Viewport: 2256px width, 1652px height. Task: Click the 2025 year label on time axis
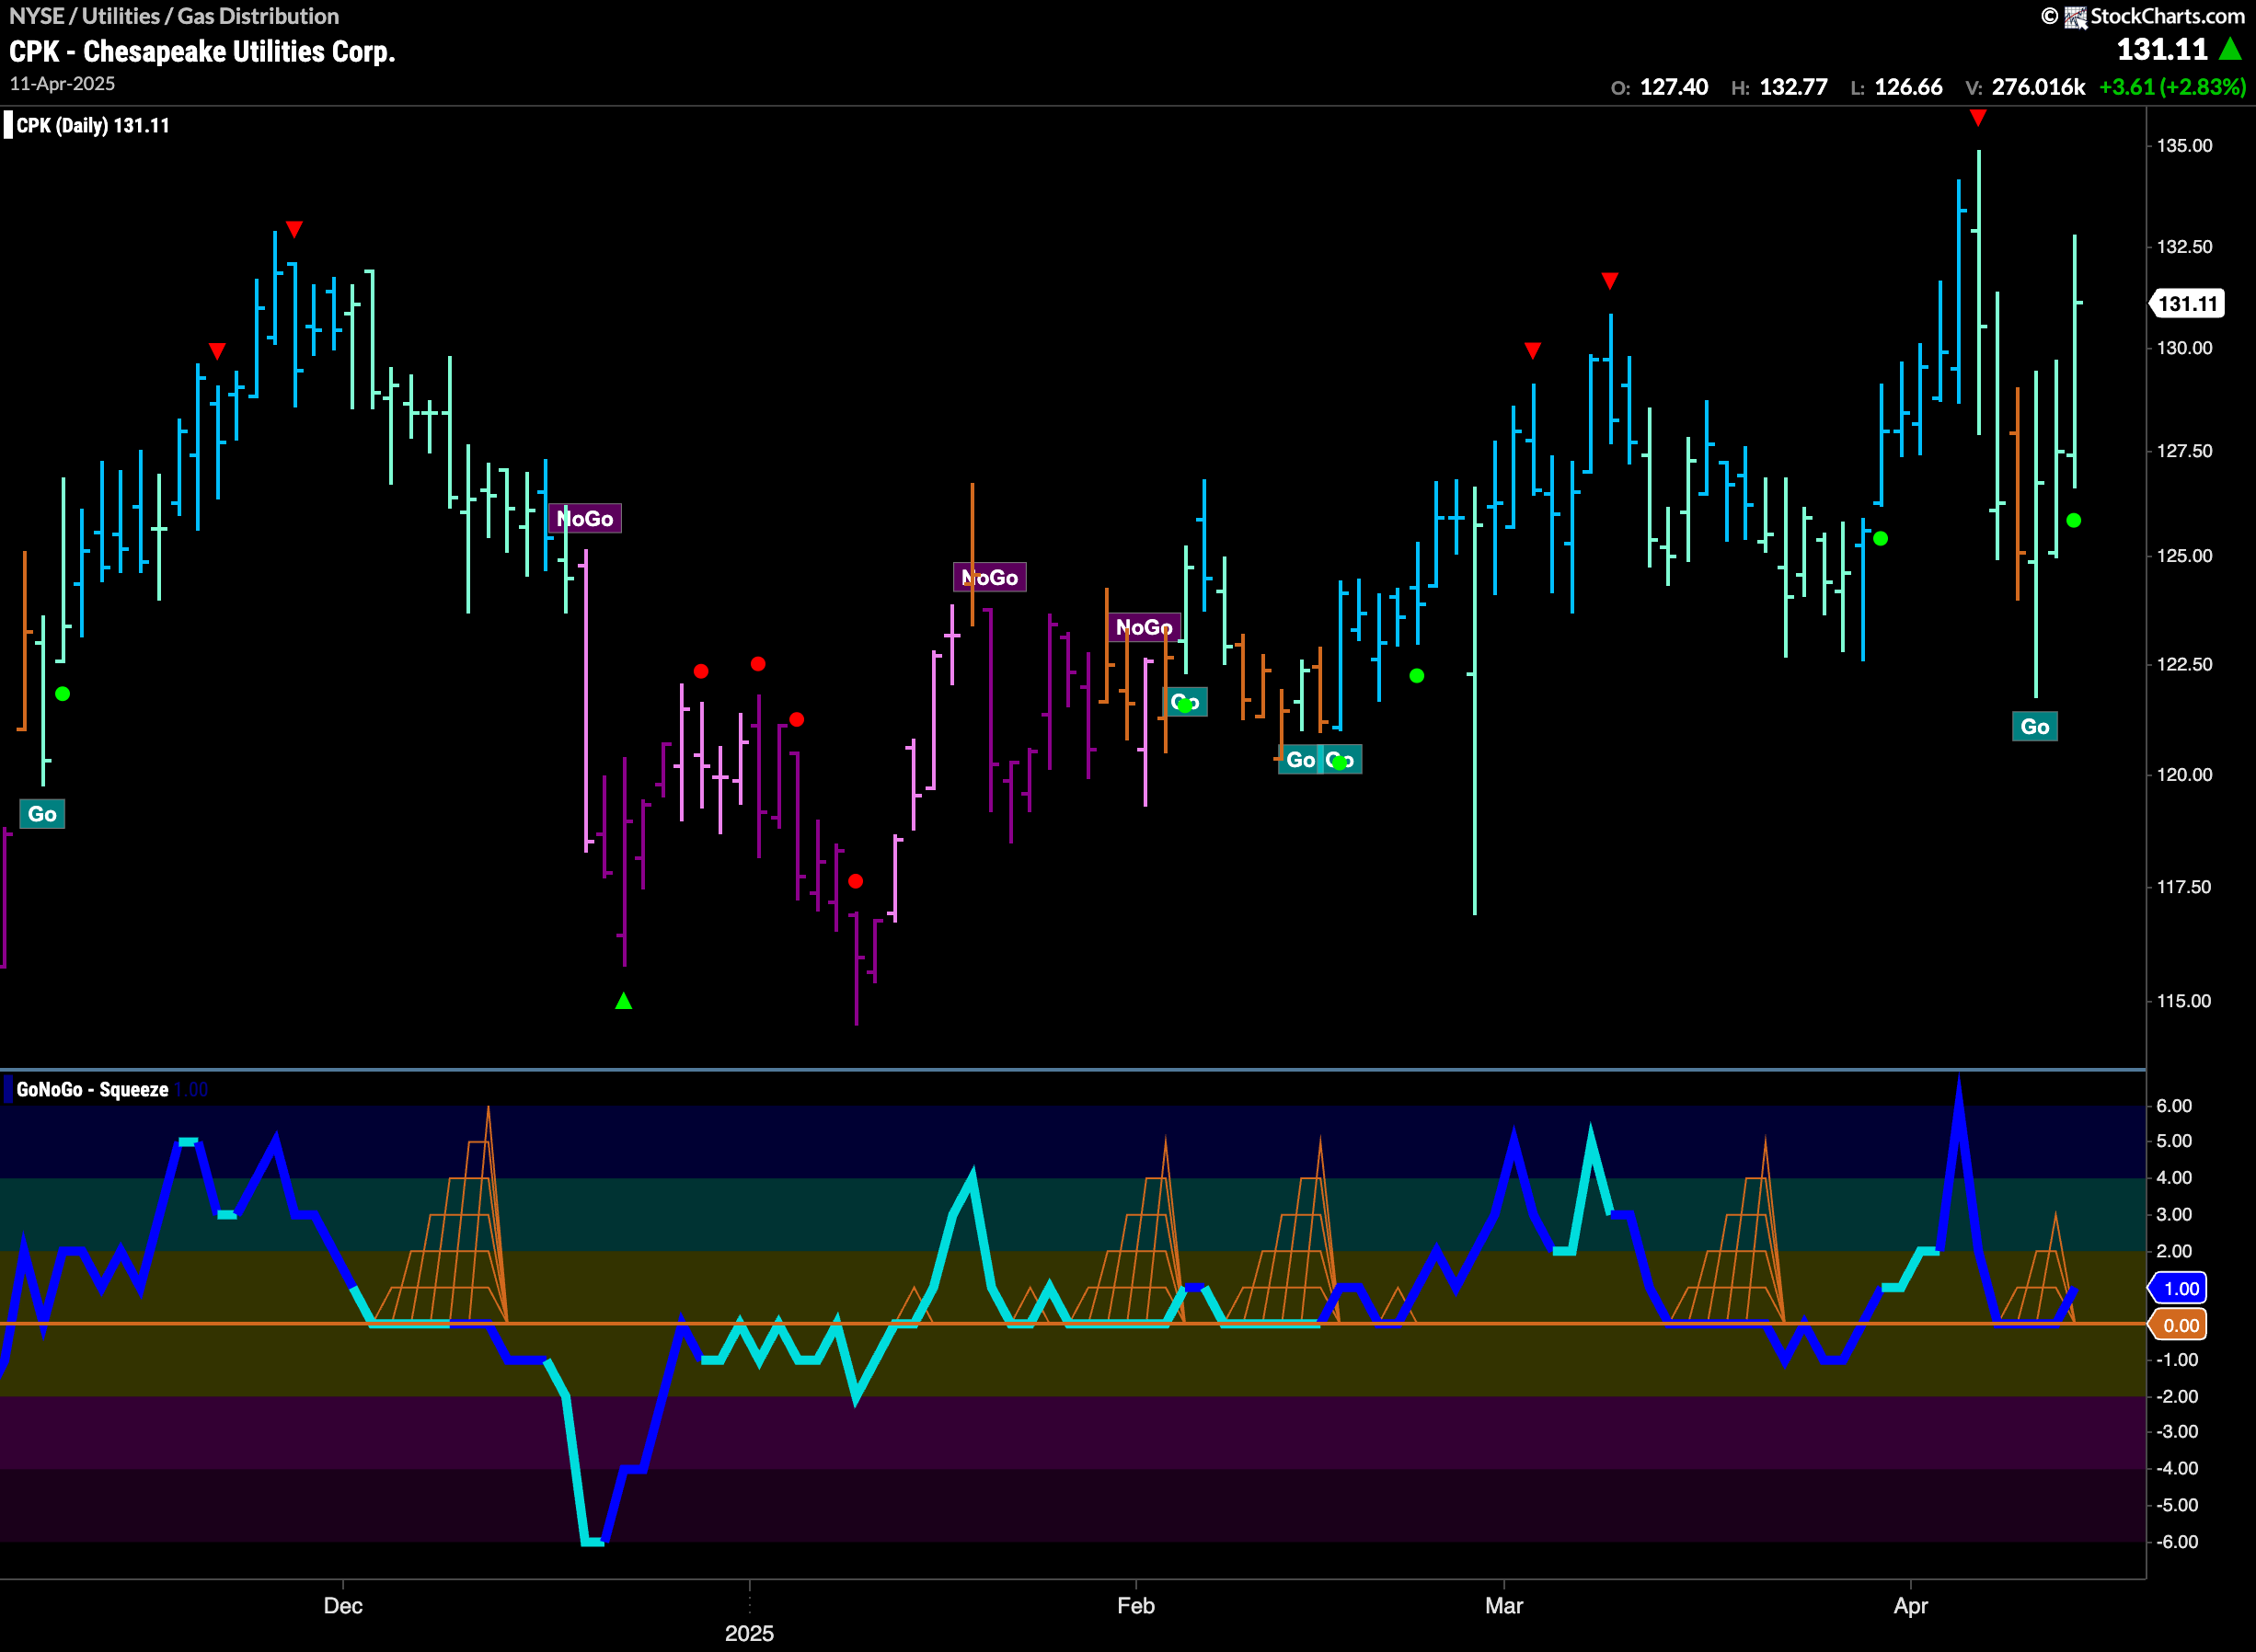749,1633
